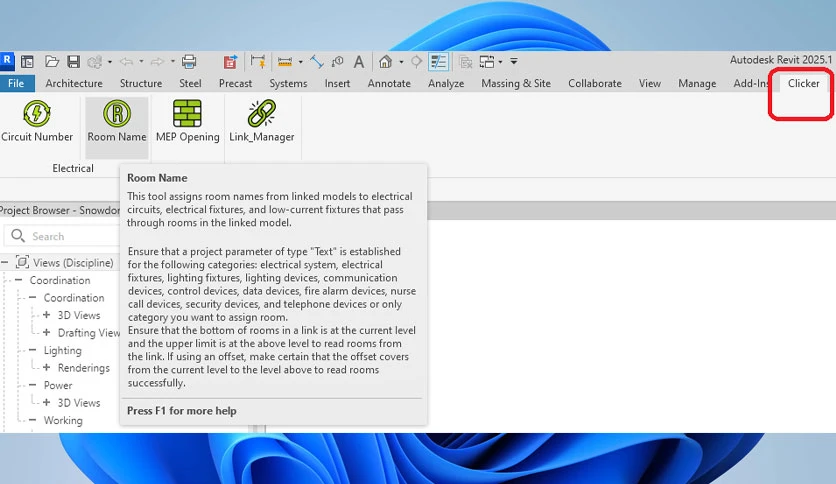Open the File tab

tap(16, 83)
